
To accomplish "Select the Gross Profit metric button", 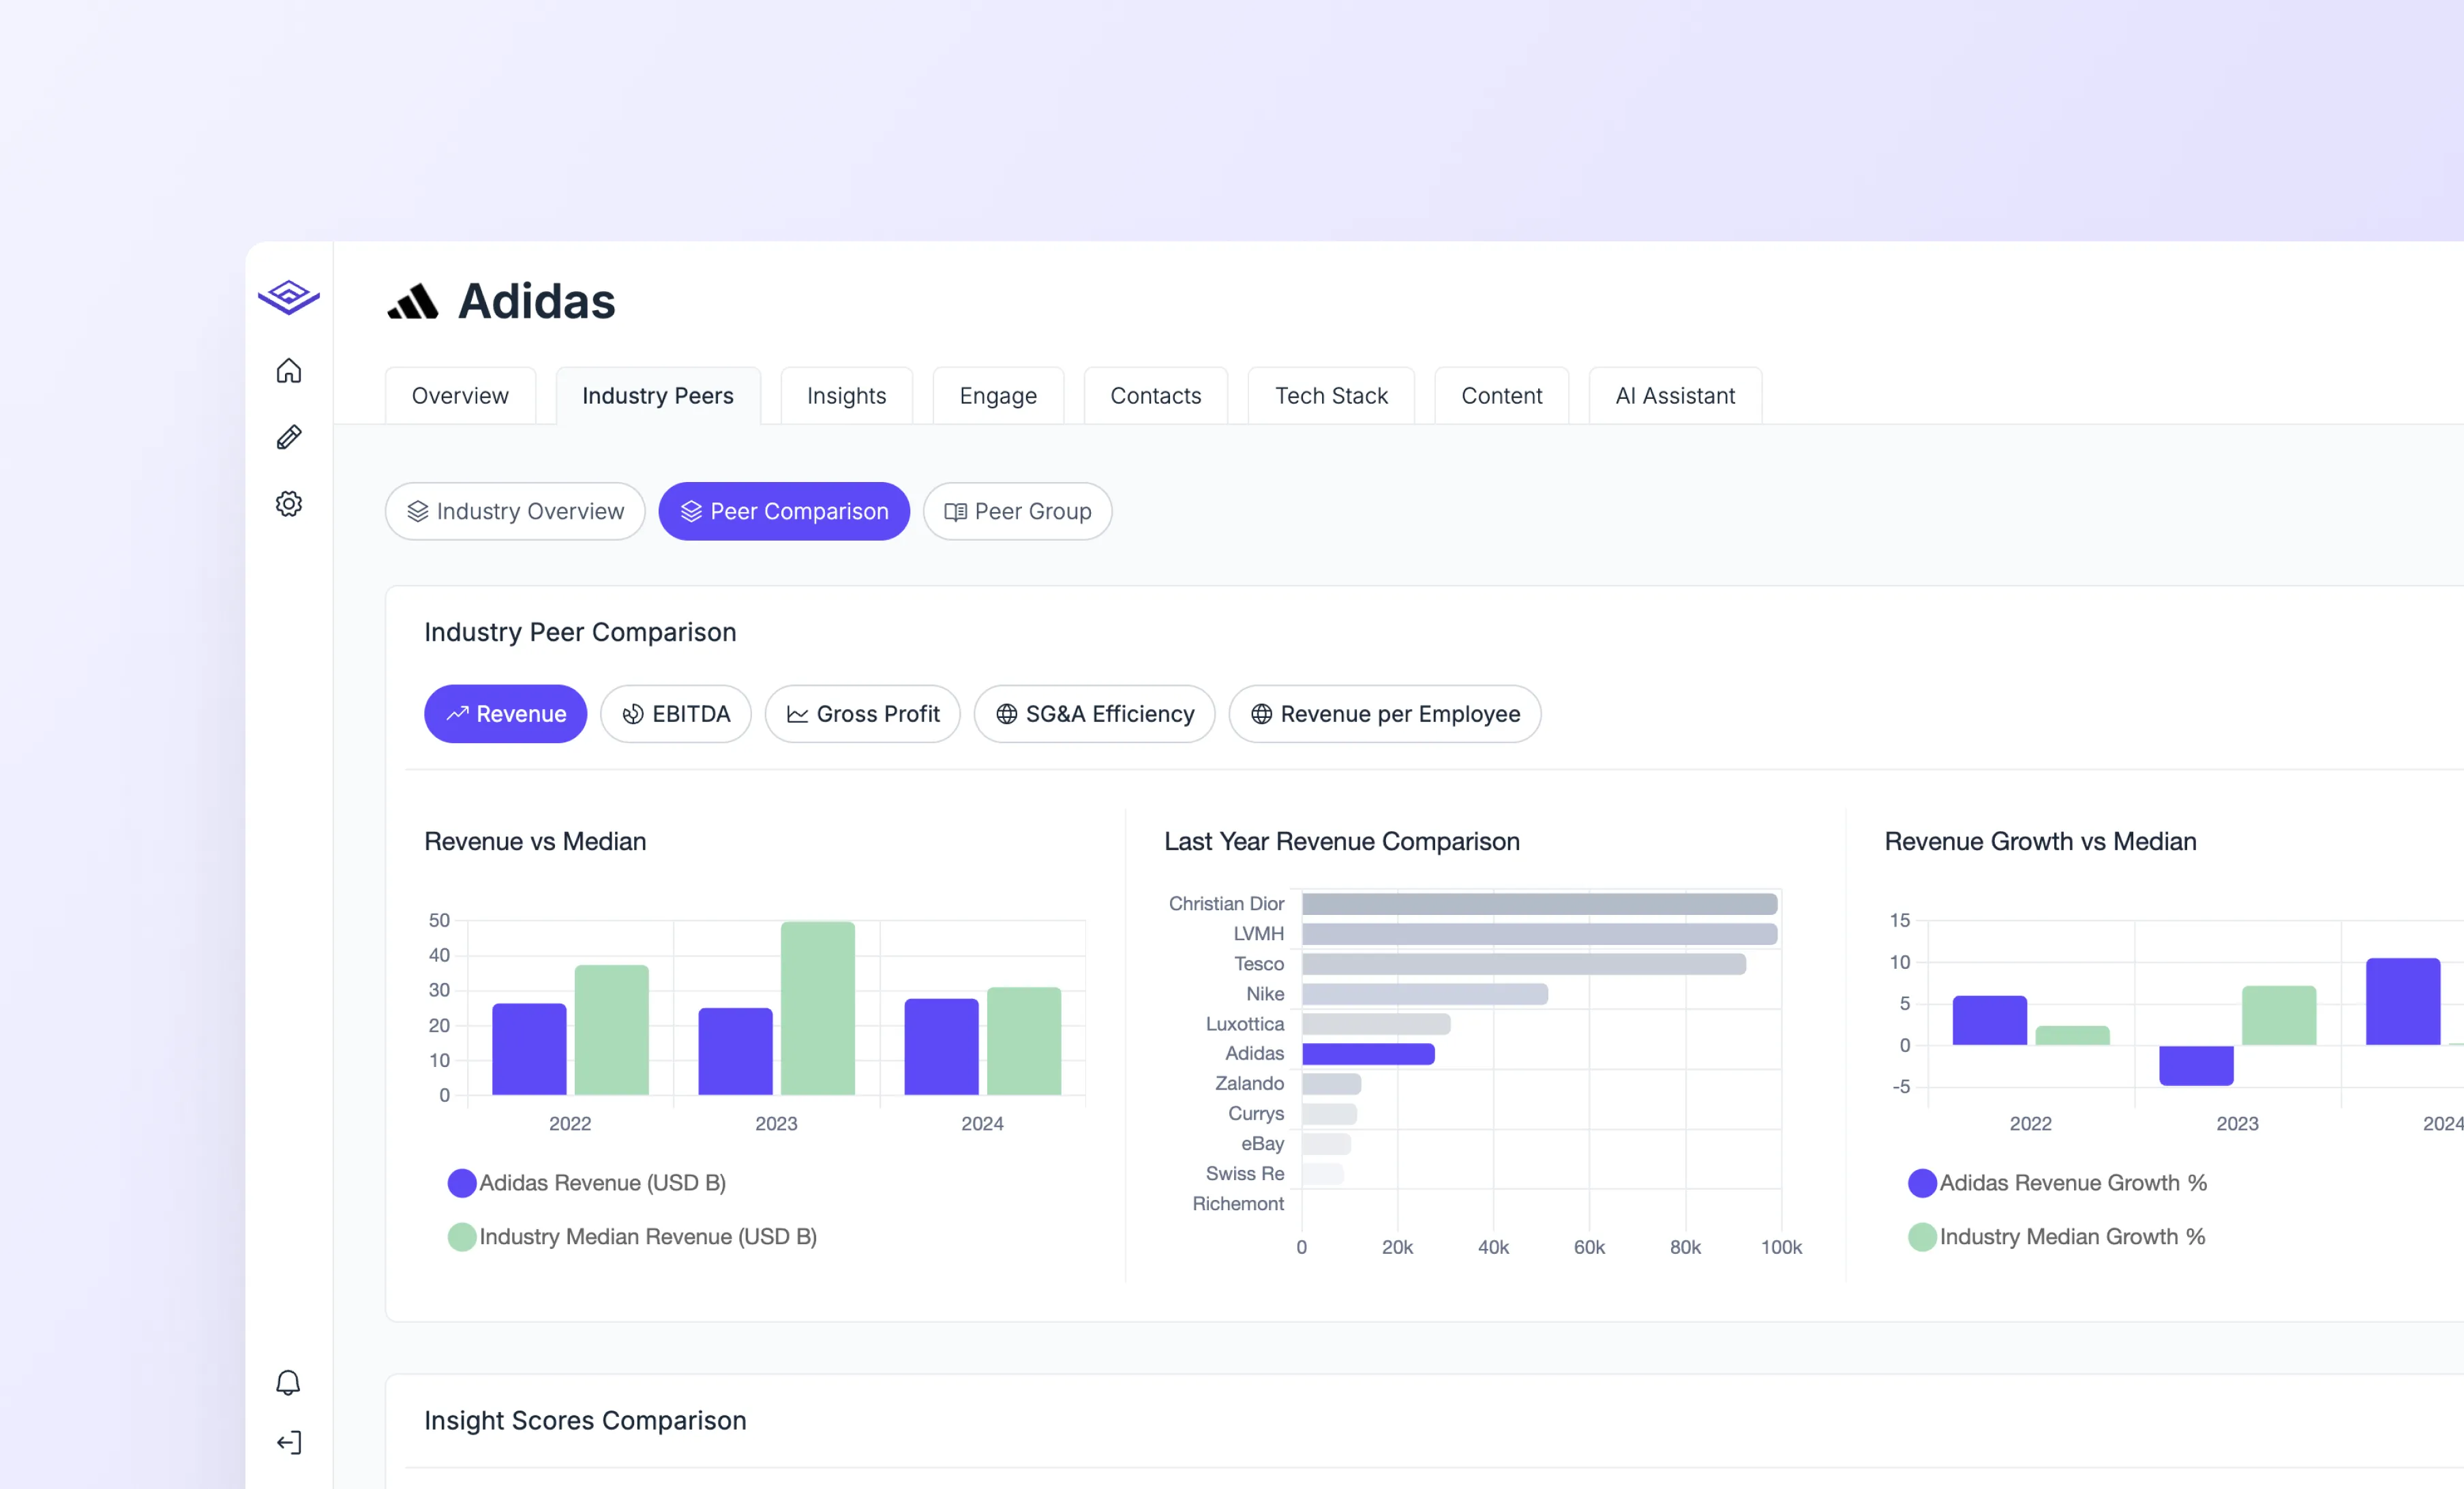I will pos(863,714).
